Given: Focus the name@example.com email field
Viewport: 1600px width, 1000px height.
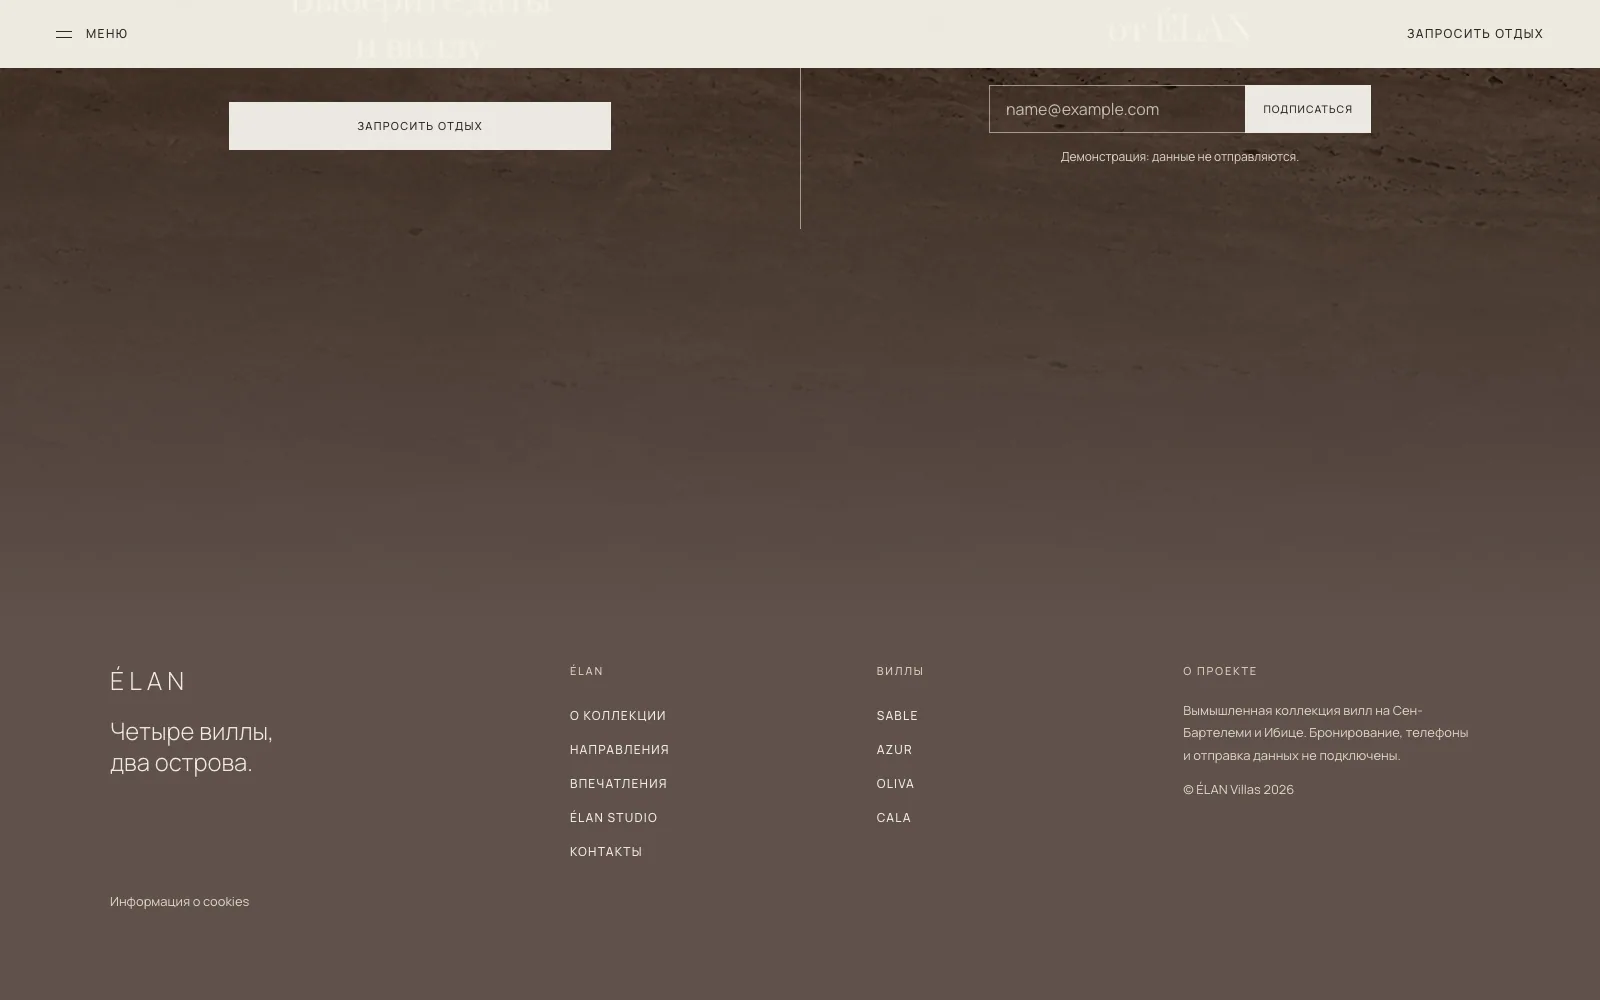Looking at the screenshot, I should click(x=1117, y=109).
